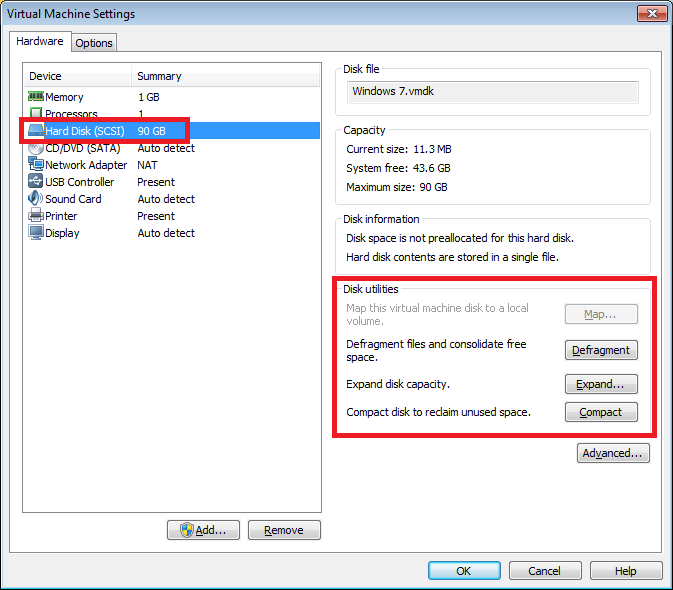Screen dimensions: 673x590
Task: Click the Add hardware button
Action: point(203,530)
